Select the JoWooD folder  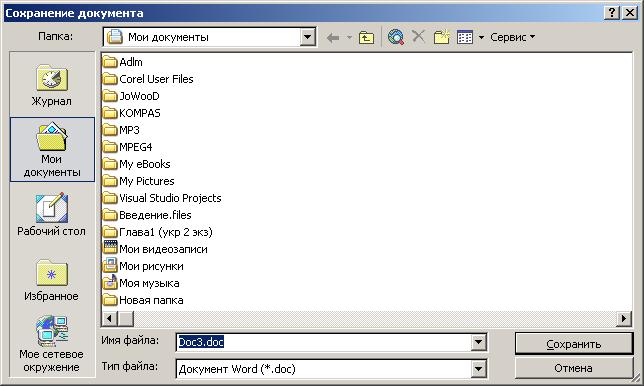pos(131,96)
